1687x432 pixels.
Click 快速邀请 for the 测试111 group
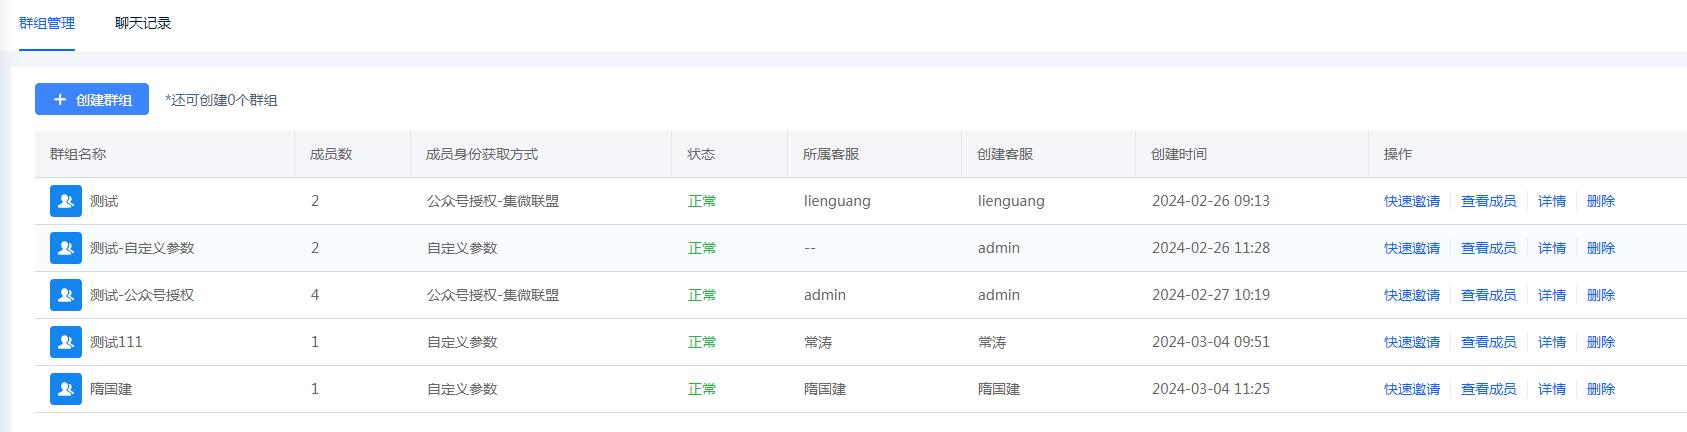point(1412,342)
